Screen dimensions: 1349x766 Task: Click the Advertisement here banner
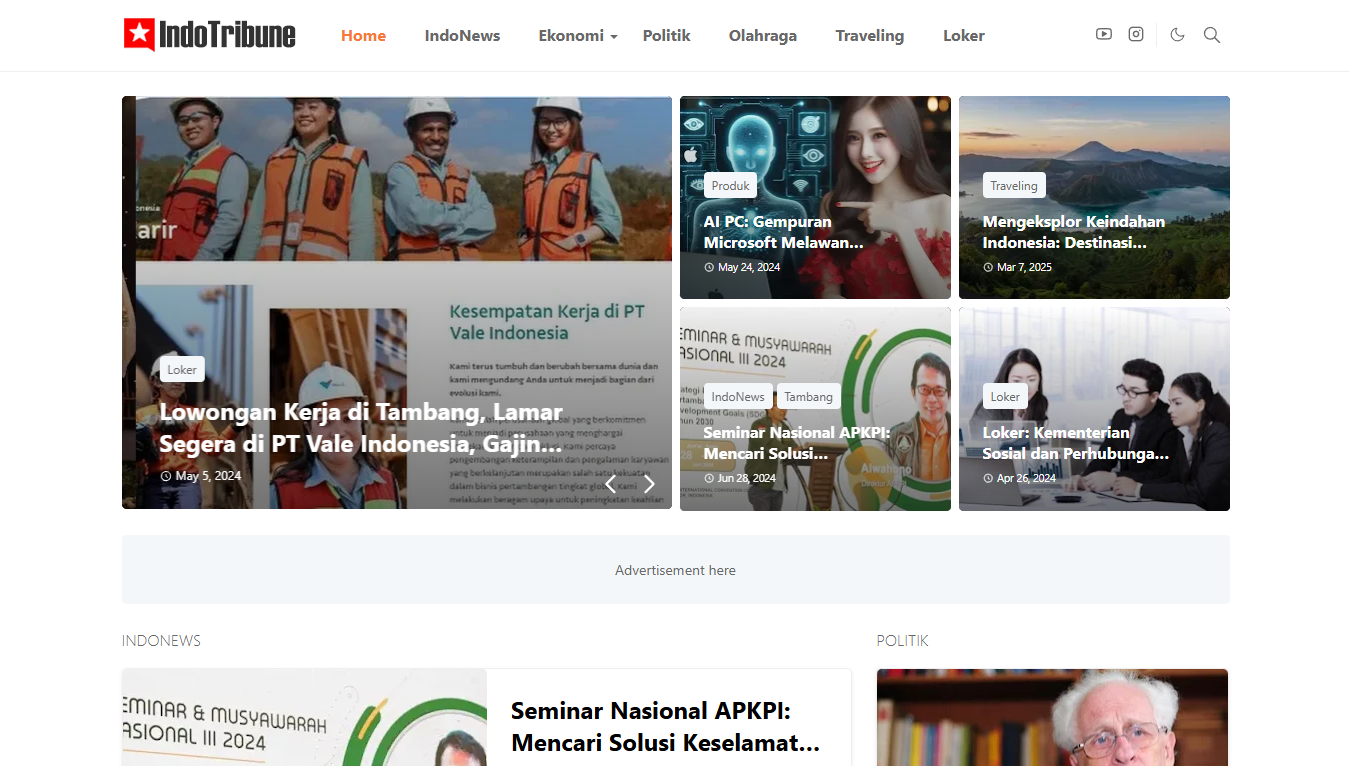point(675,570)
